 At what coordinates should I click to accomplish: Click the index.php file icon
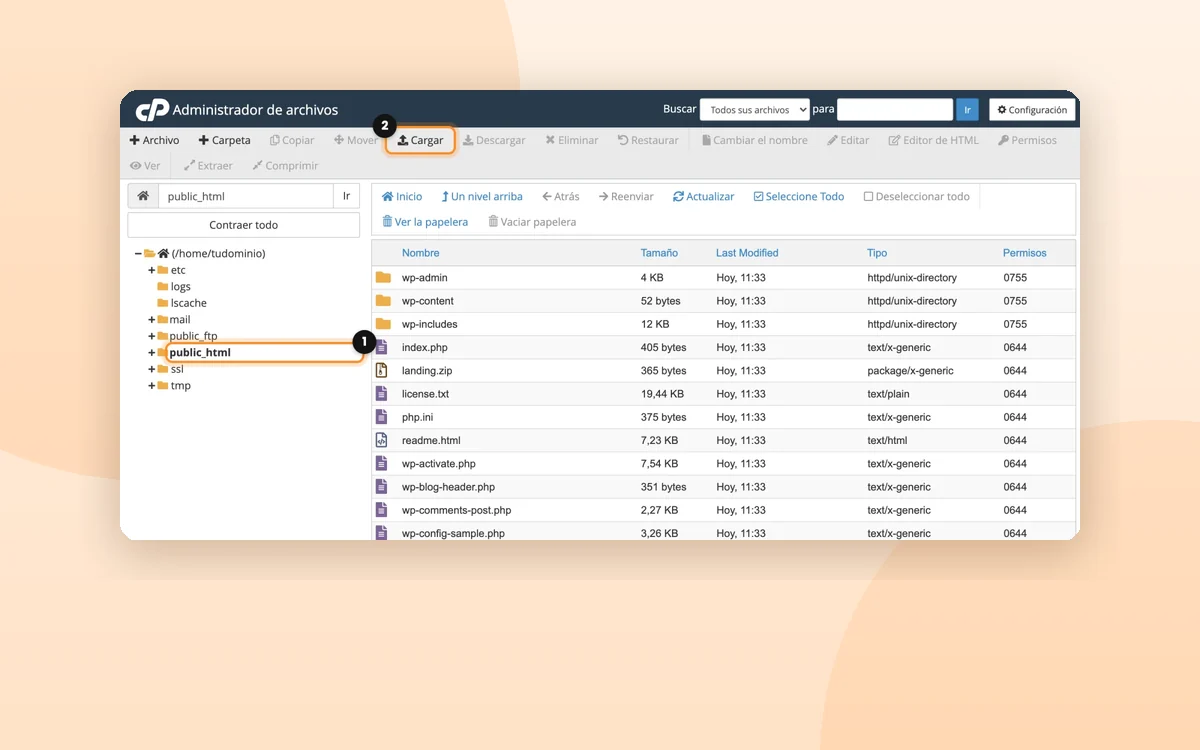(x=381, y=347)
